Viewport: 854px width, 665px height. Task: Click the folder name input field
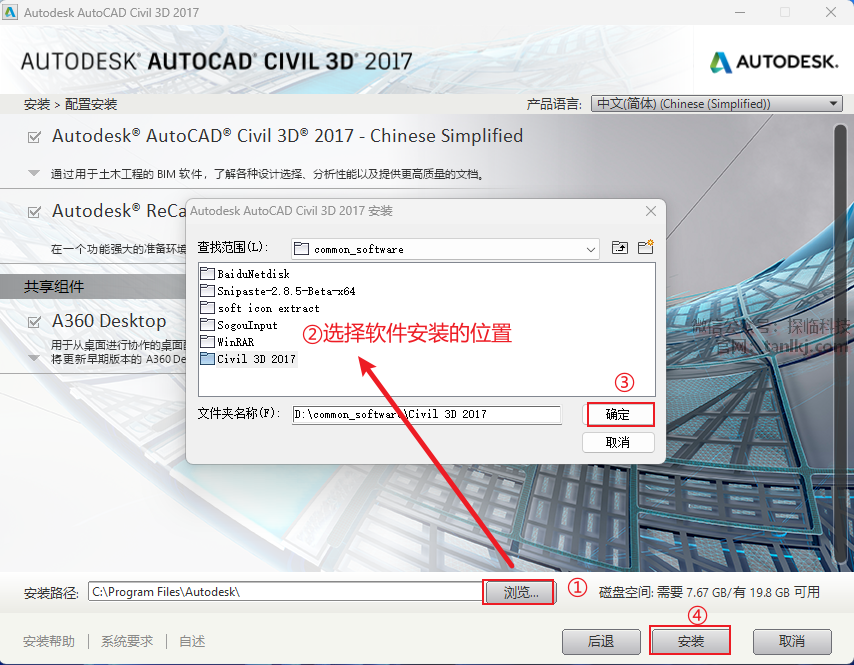[427, 414]
